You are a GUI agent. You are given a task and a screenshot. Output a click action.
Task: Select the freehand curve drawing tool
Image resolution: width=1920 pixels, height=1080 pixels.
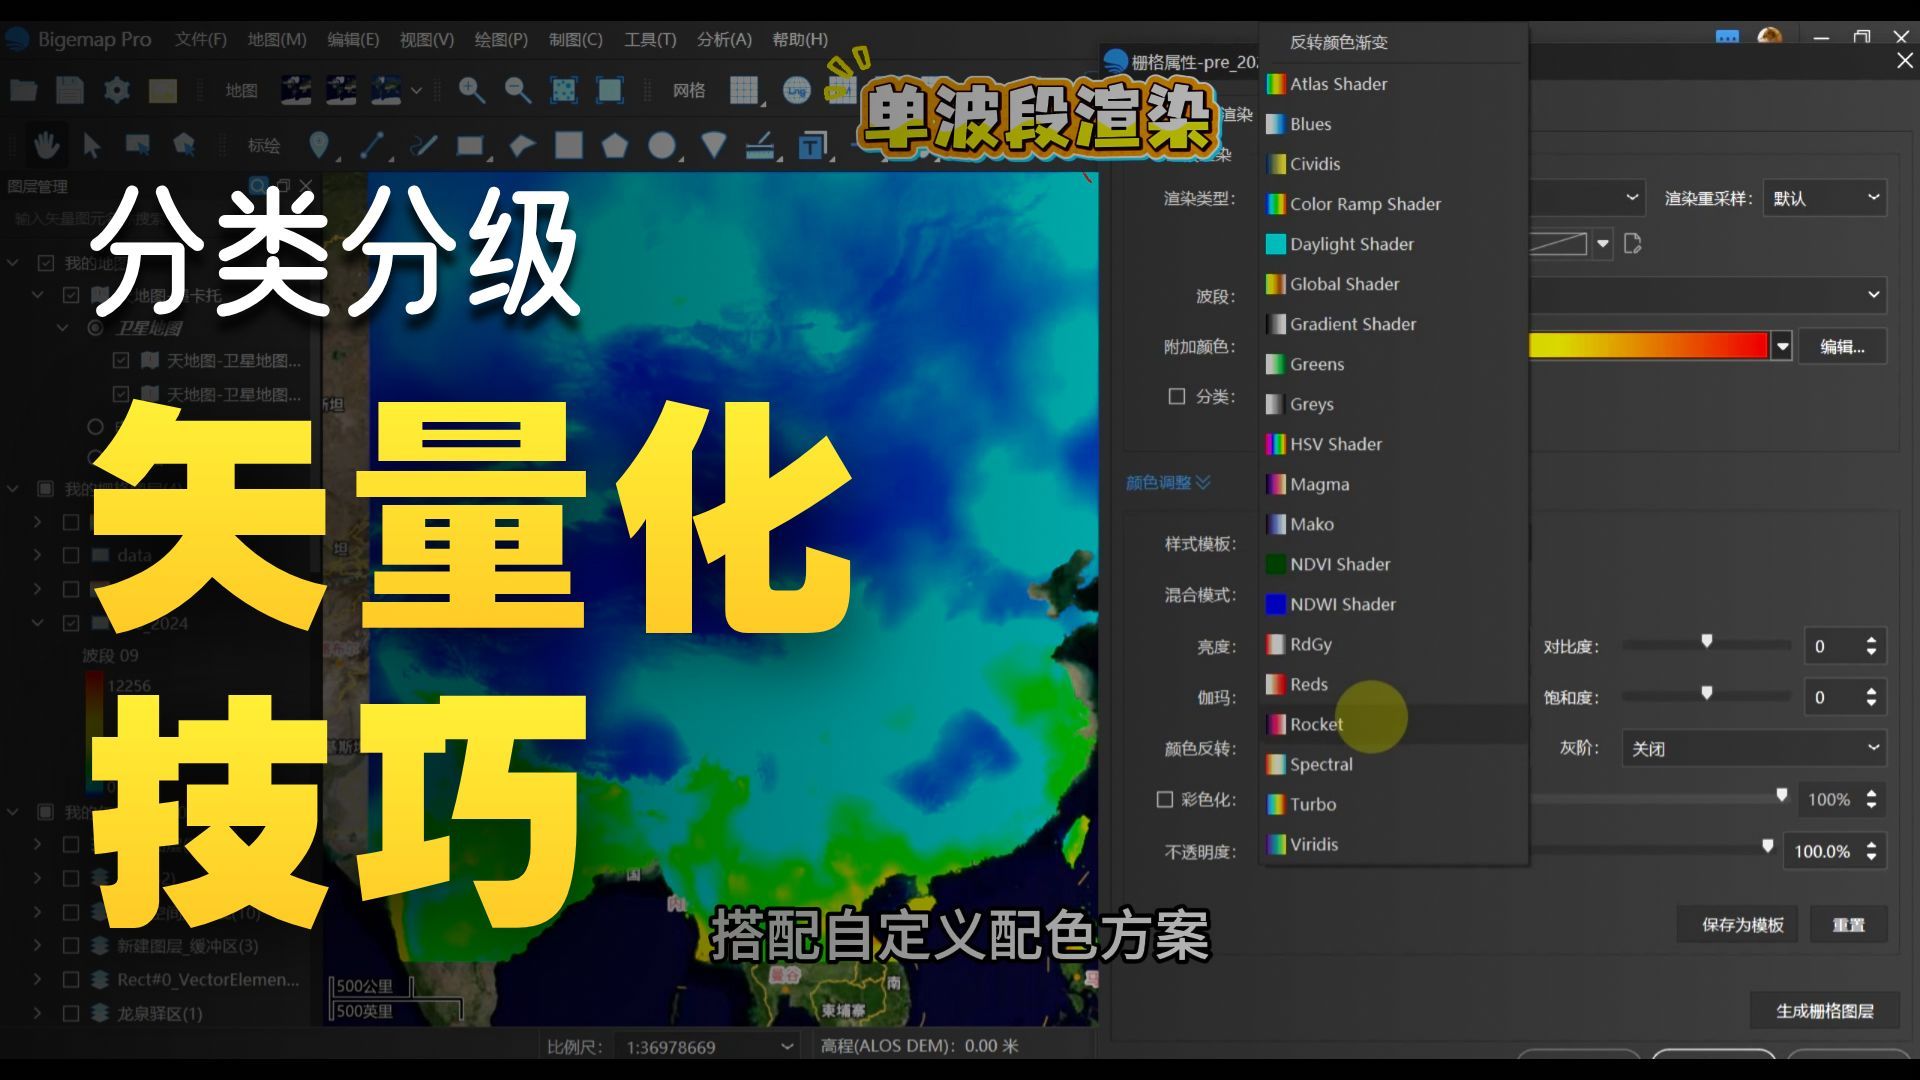(424, 146)
